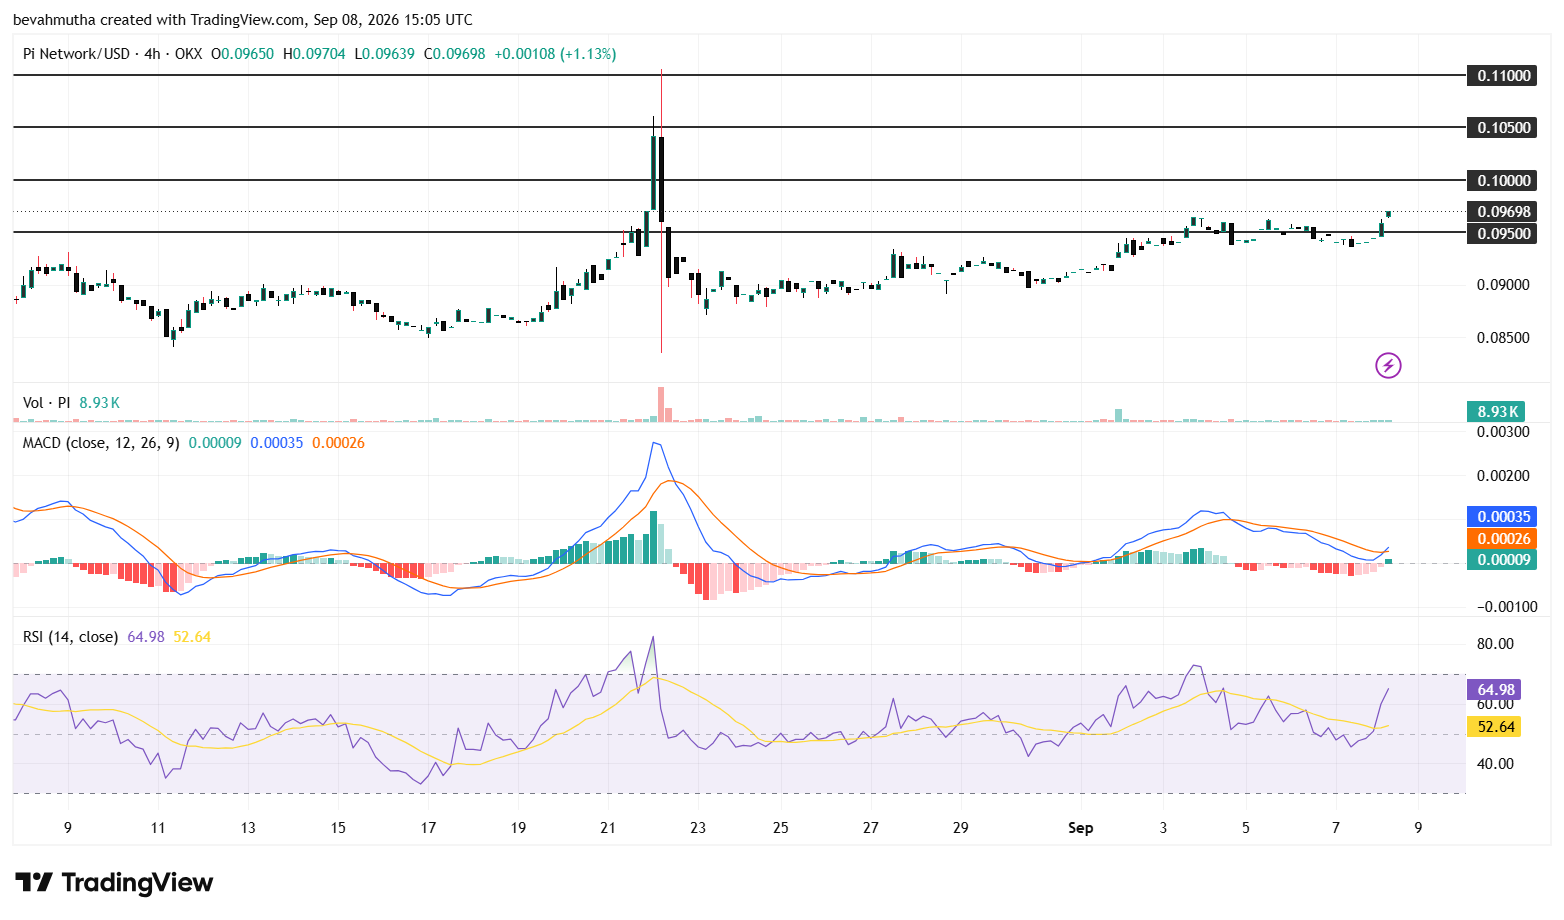Screen dimensions: 1564x920
Task: Click the Sep date label on time axis
Action: point(1080,827)
